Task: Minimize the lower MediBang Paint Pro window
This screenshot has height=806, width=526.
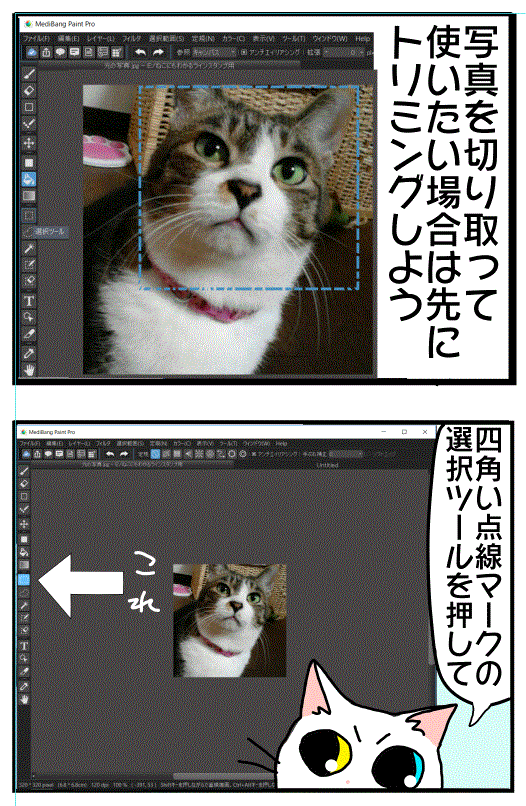Action: click(384, 432)
